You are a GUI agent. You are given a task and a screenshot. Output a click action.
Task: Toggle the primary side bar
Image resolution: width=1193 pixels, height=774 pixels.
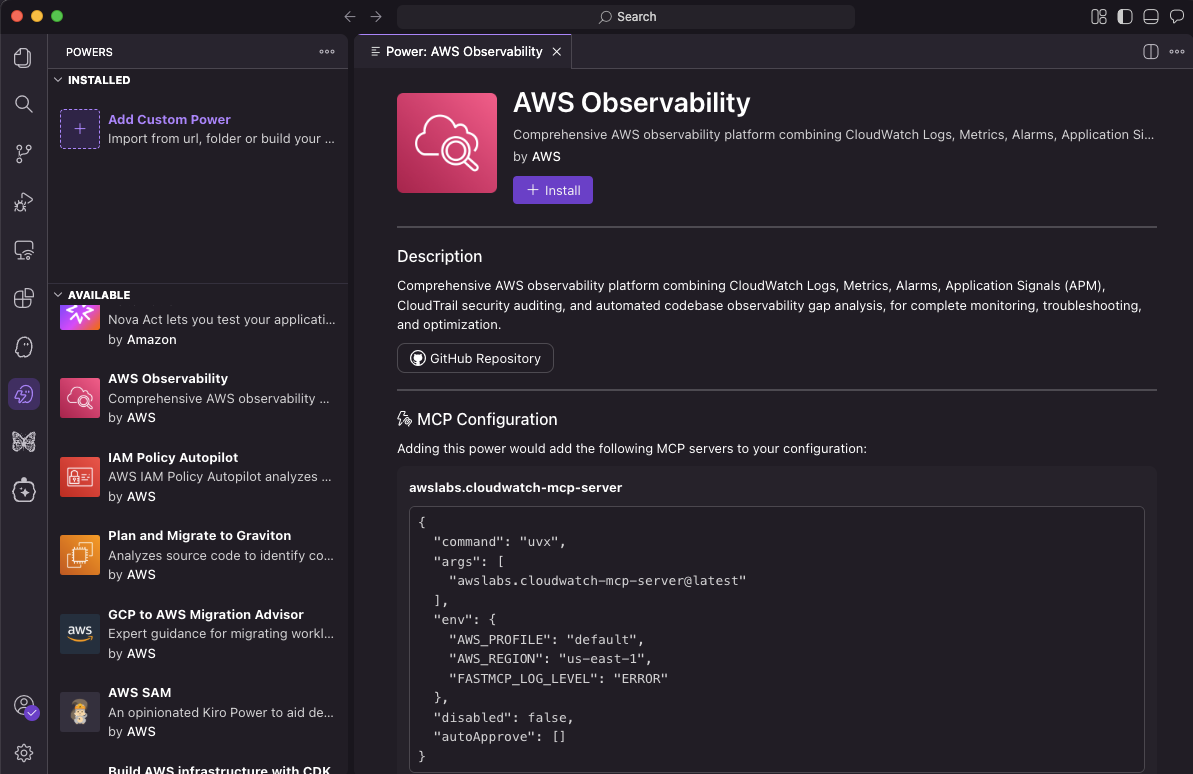(x=1125, y=17)
